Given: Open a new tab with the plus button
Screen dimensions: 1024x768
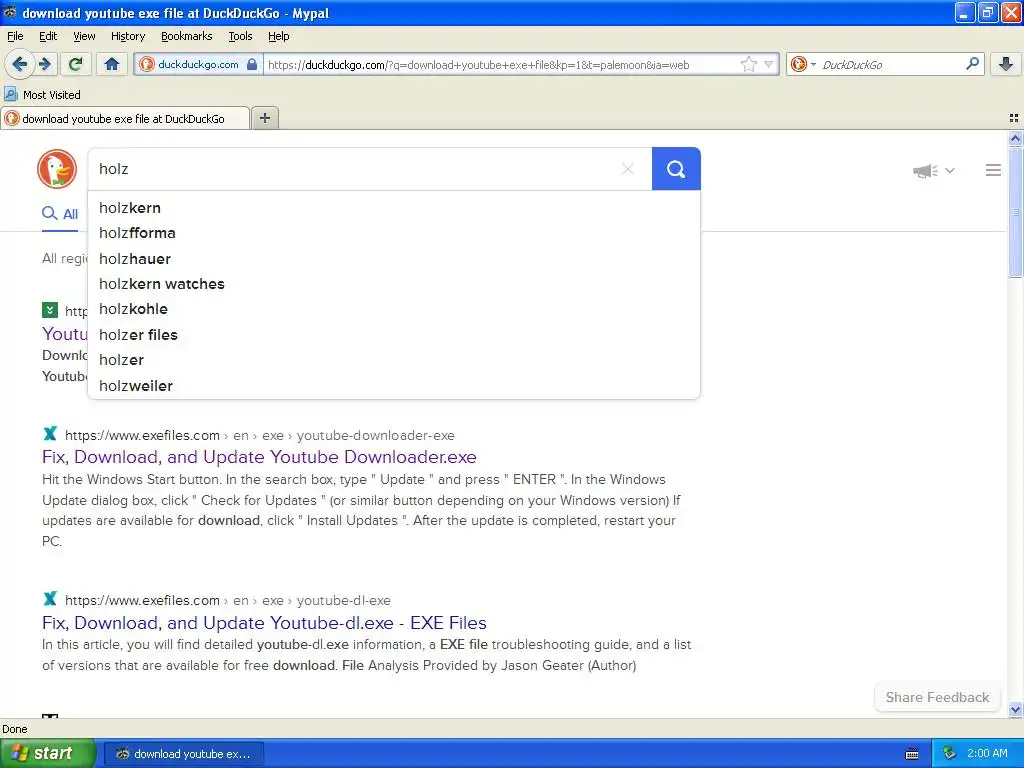Looking at the screenshot, I should click(264, 118).
